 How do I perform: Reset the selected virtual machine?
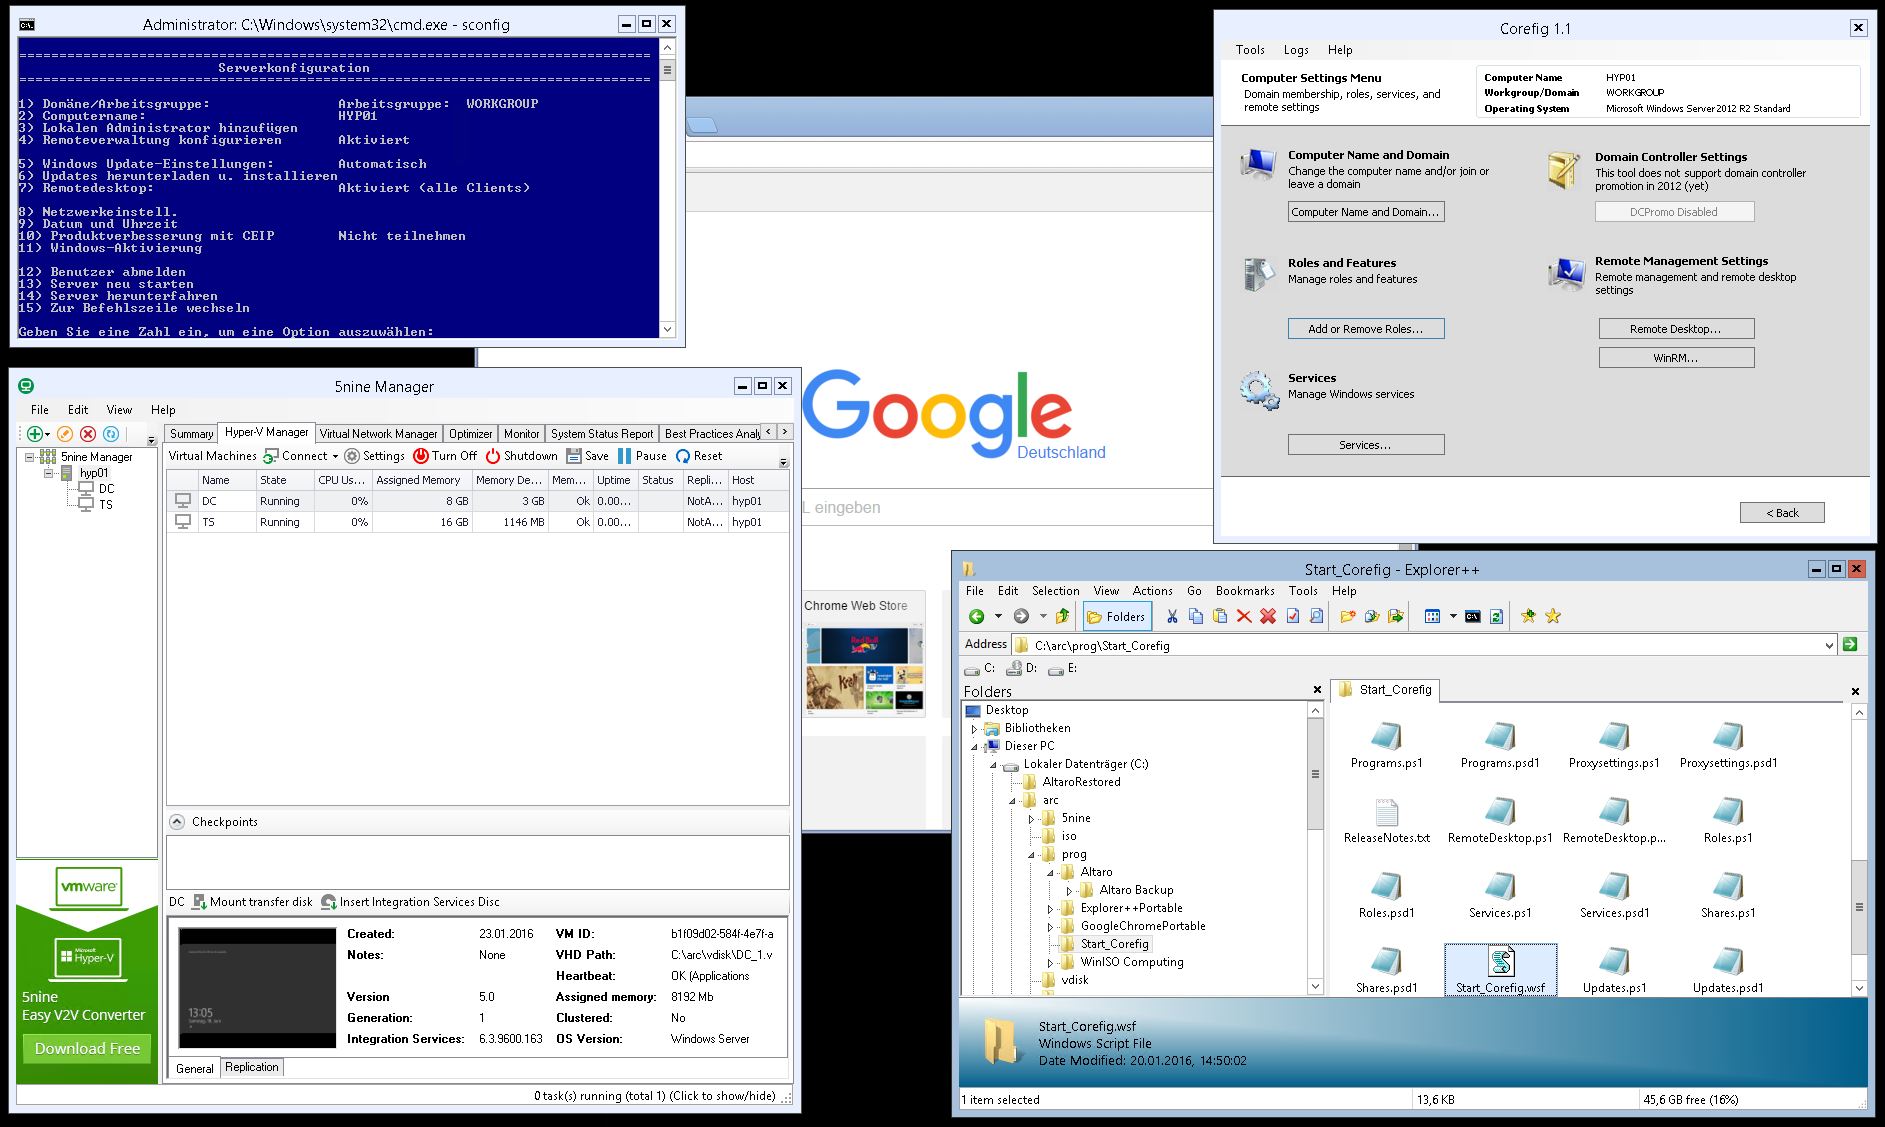(699, 455)
